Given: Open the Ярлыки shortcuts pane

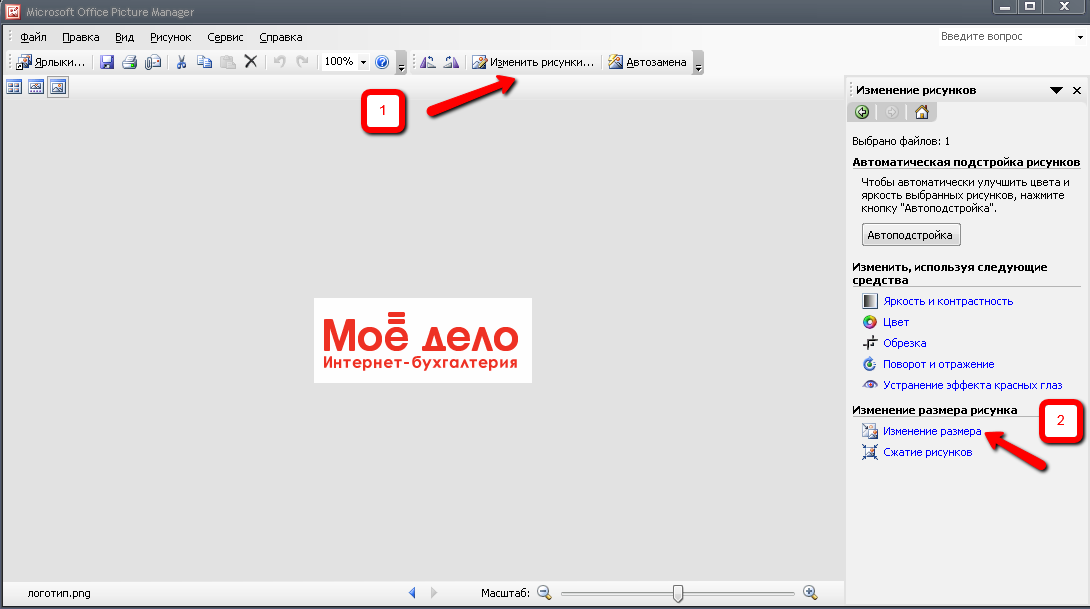Looking at the screenshot, I should (51, 62).
